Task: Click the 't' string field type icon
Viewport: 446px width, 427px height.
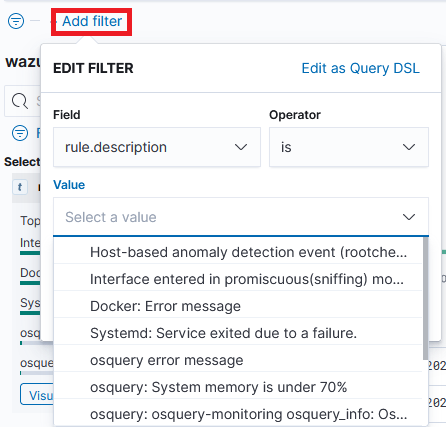Action: pos(20,187)
